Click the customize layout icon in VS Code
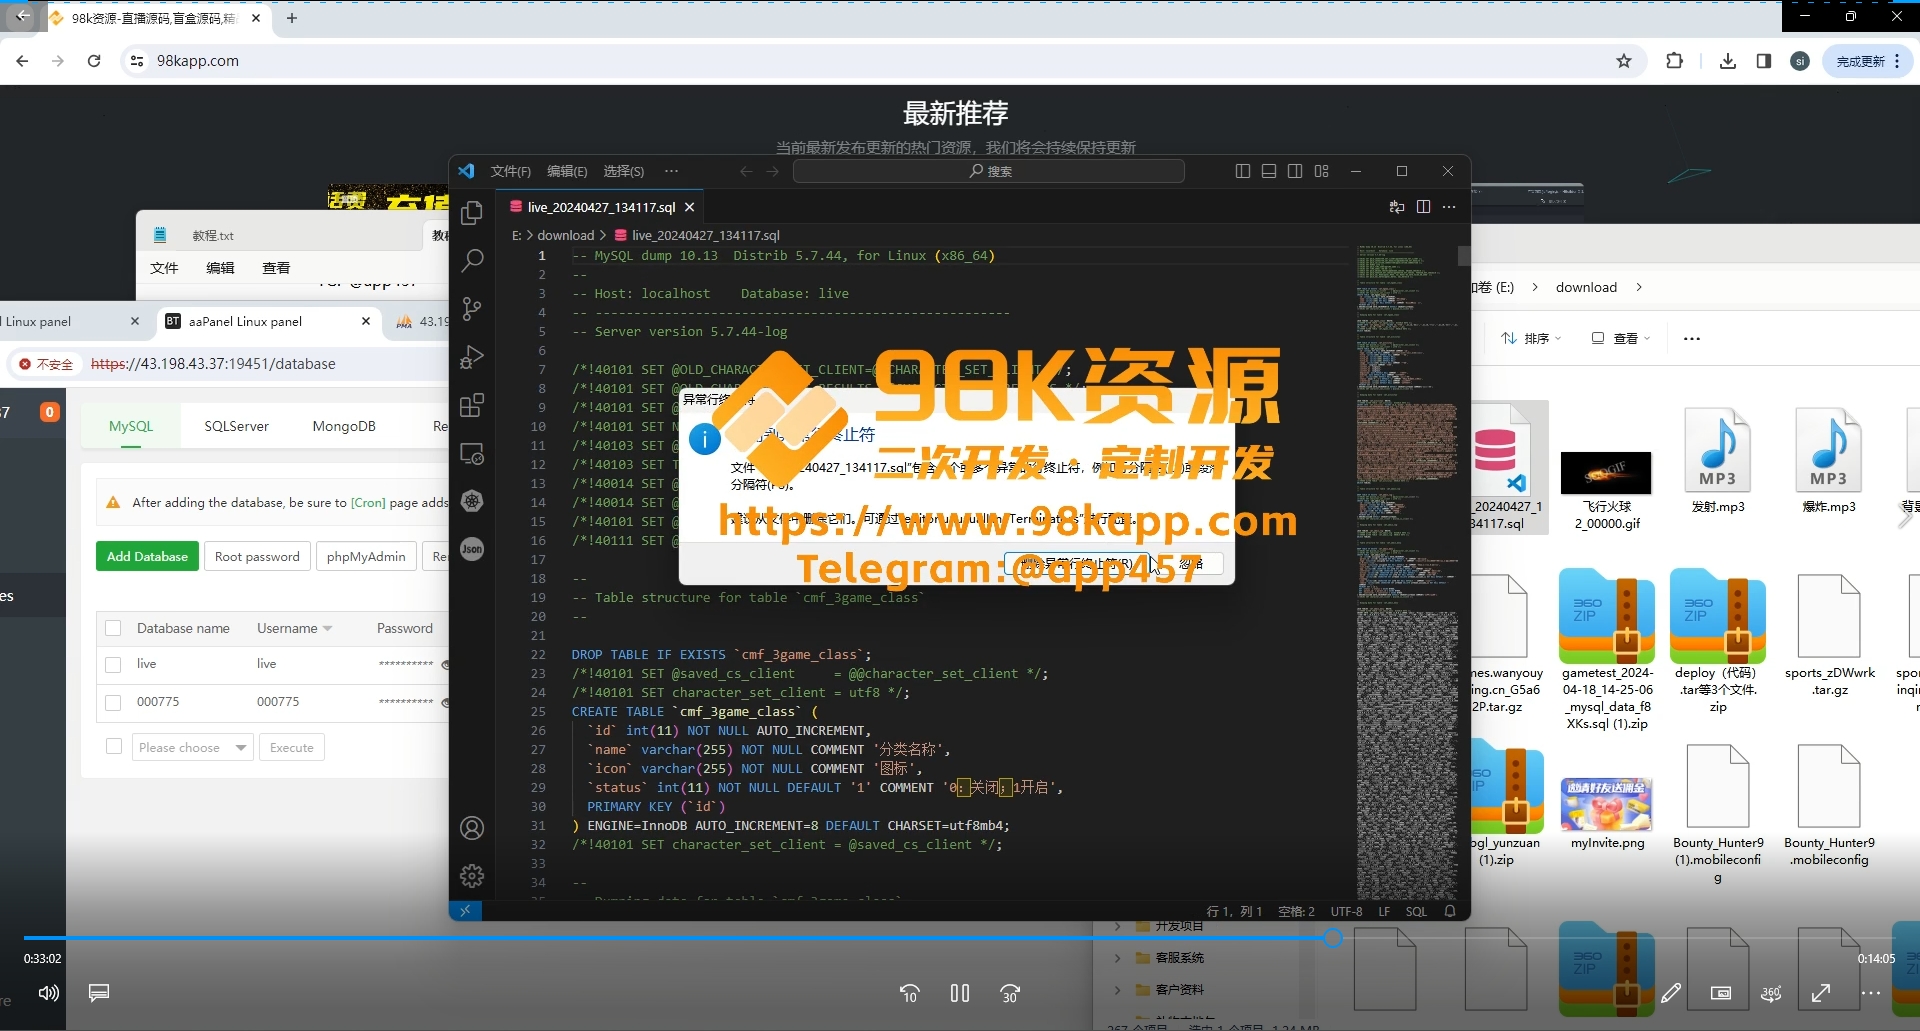 tap(1322, 171)
